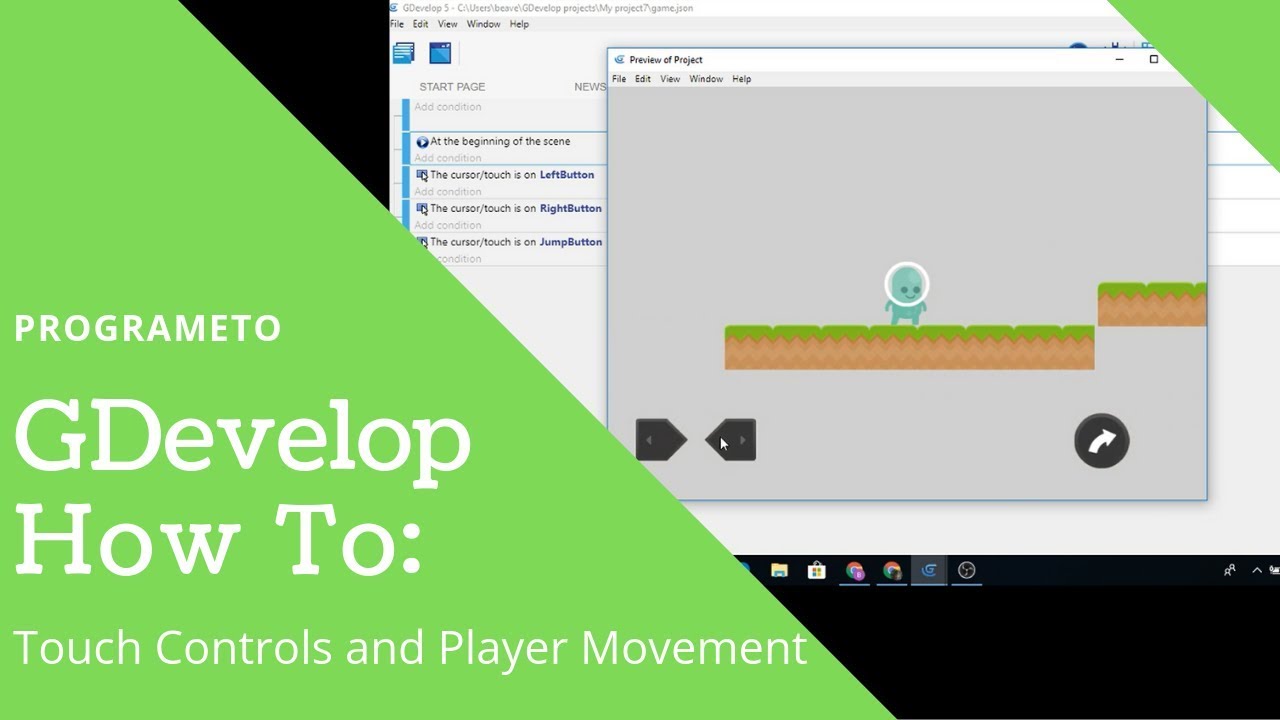Click the beginning-of-scene condition icon
This screenshot has width=1280, height=720.
pos(422,142)
